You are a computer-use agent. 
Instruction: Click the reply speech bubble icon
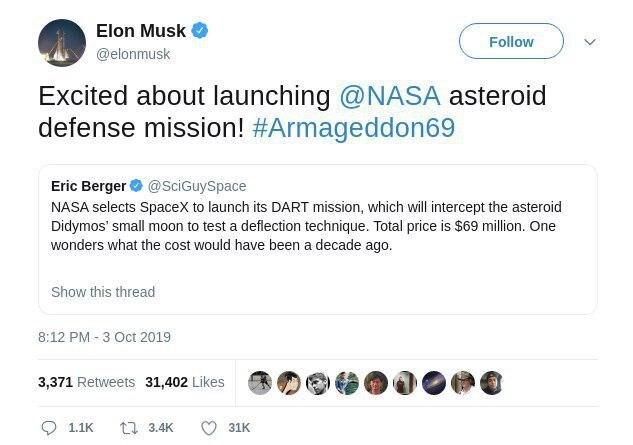(x=49, y=428)
